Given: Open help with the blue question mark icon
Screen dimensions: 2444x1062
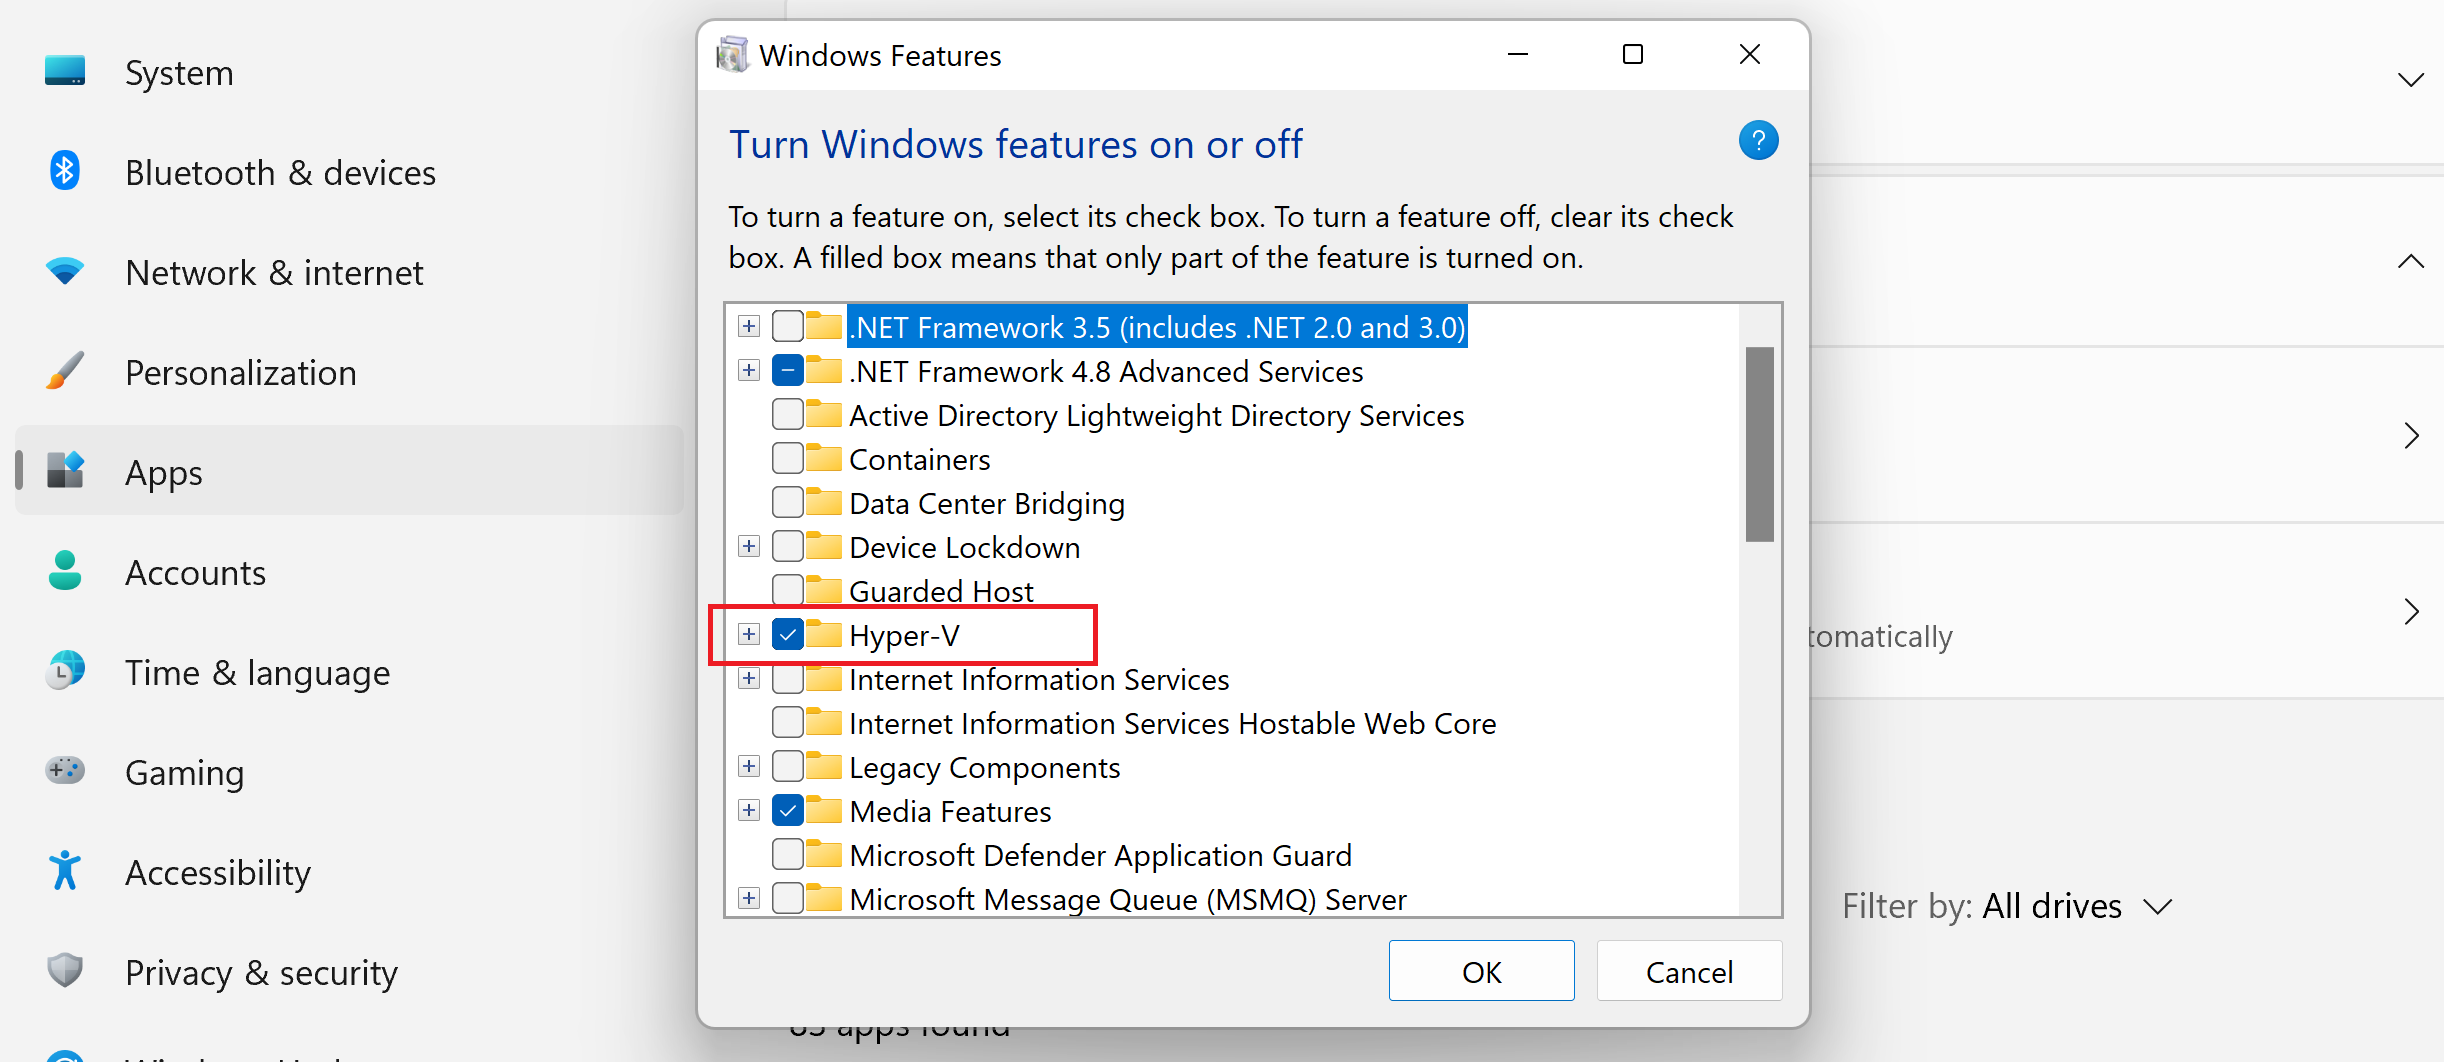Looking at the screenshot, I should coord(1758,141).
